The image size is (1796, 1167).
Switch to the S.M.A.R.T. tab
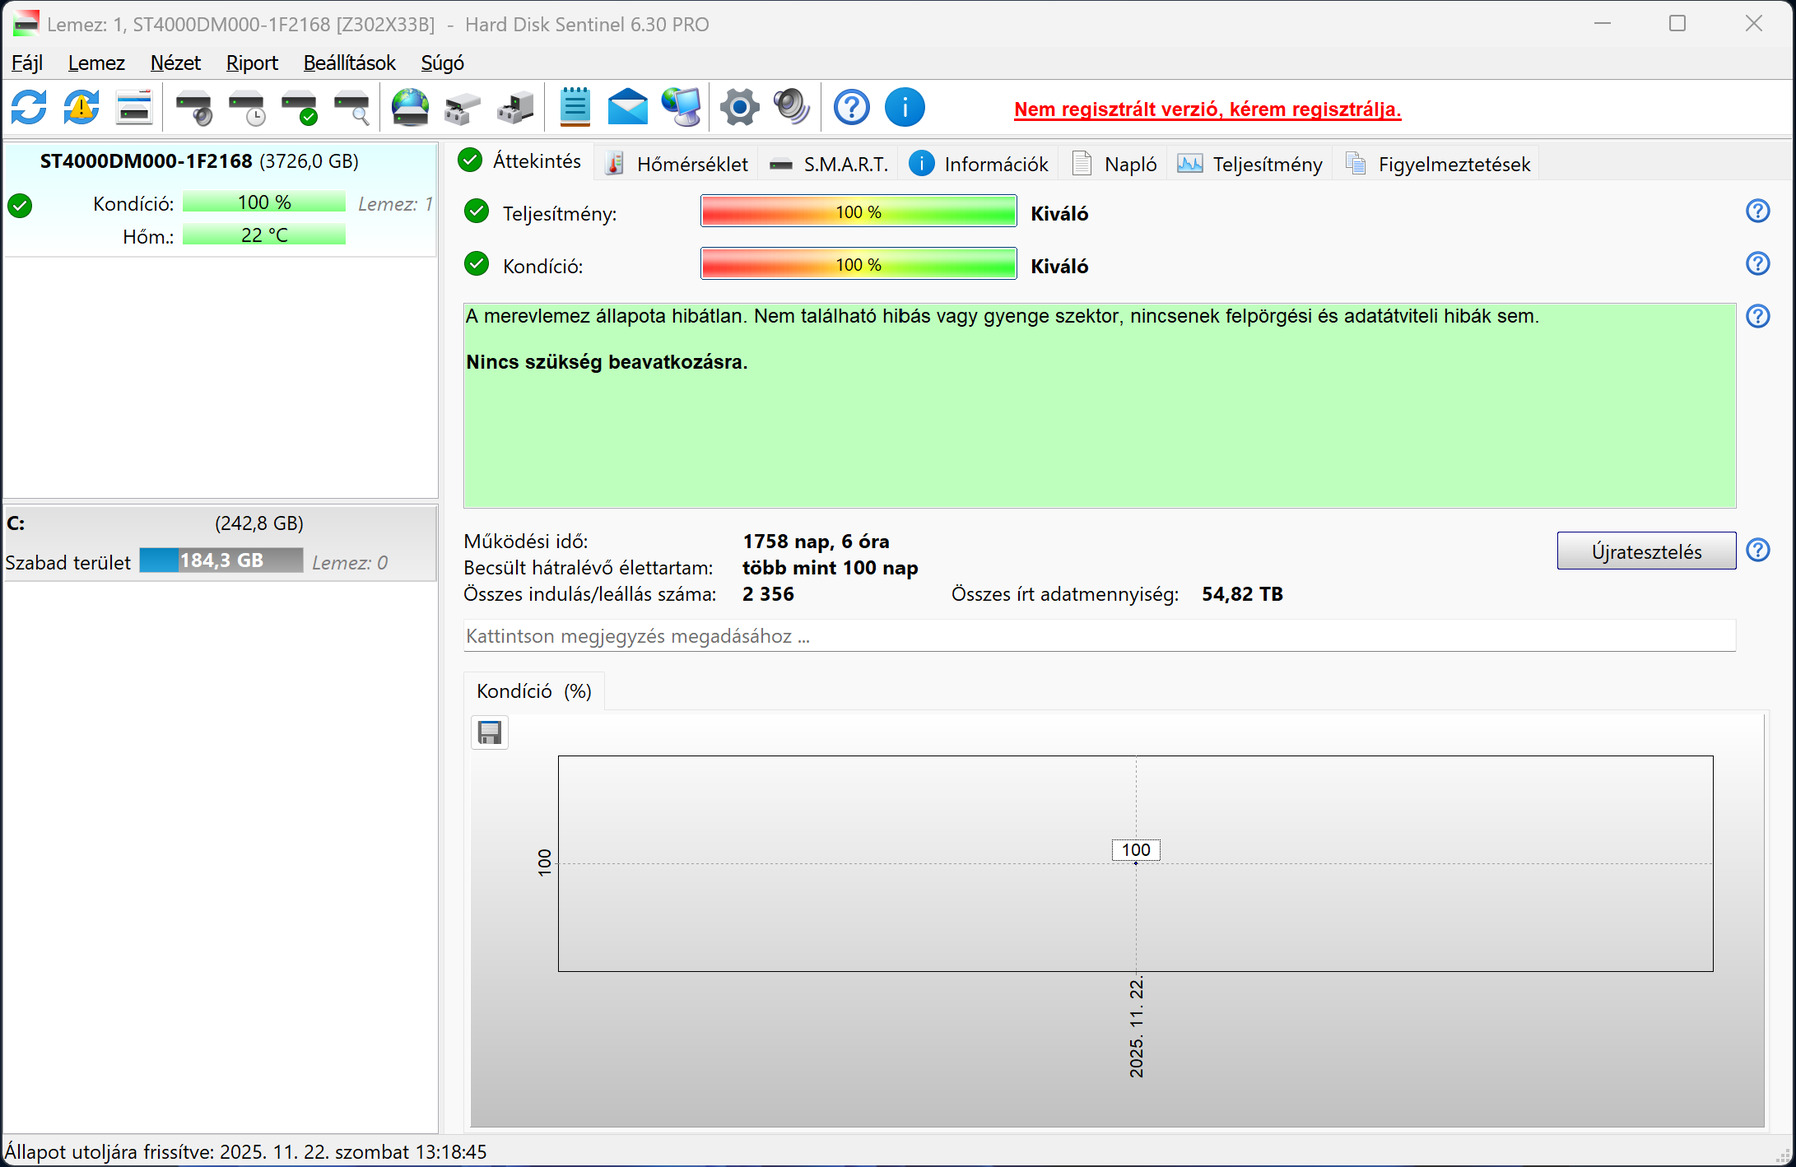click(x=829, y=164)
